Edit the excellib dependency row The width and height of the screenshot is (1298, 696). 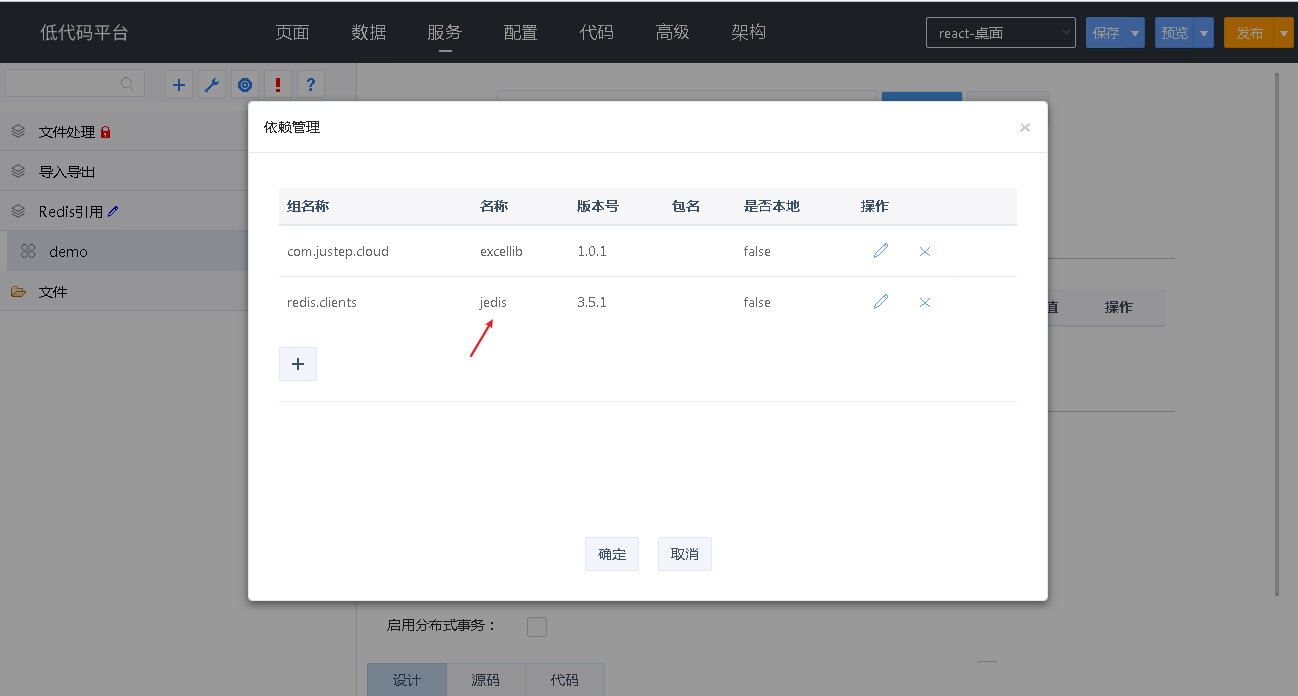(x=881, y=251)
